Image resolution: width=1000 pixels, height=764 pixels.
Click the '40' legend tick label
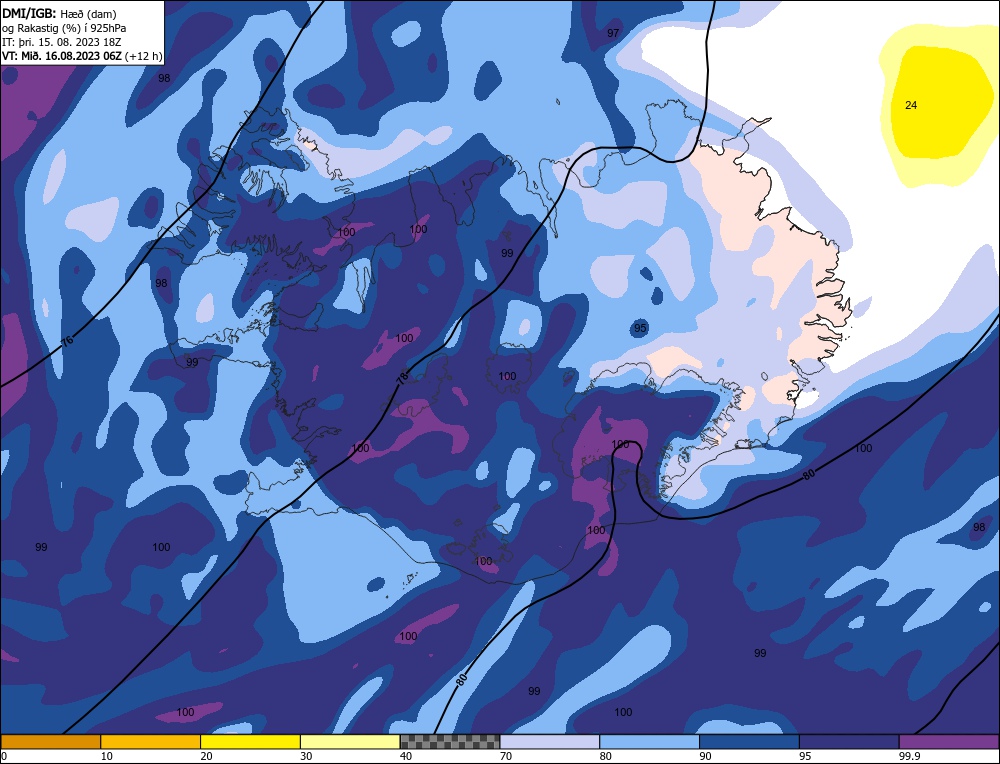(x=406, y=756)
